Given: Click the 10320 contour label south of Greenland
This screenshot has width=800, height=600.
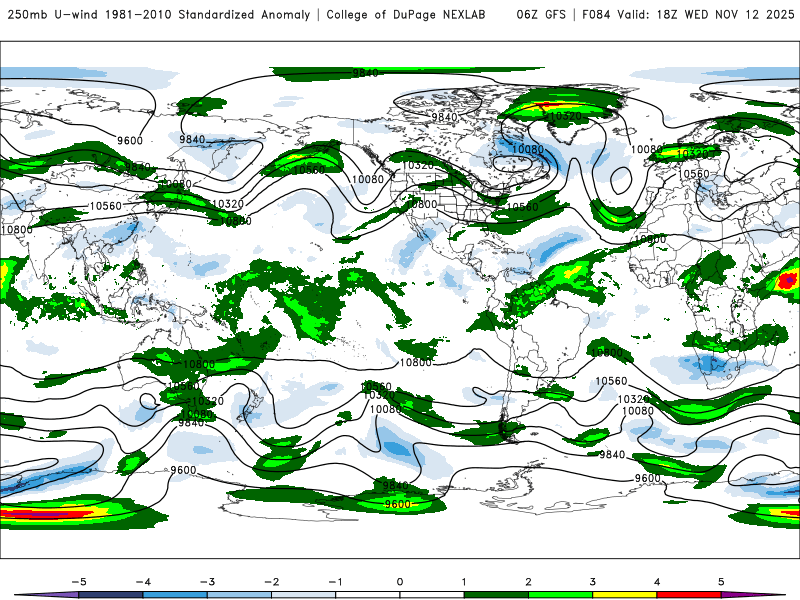Looking at the screenshot, I should coord(565,116).
